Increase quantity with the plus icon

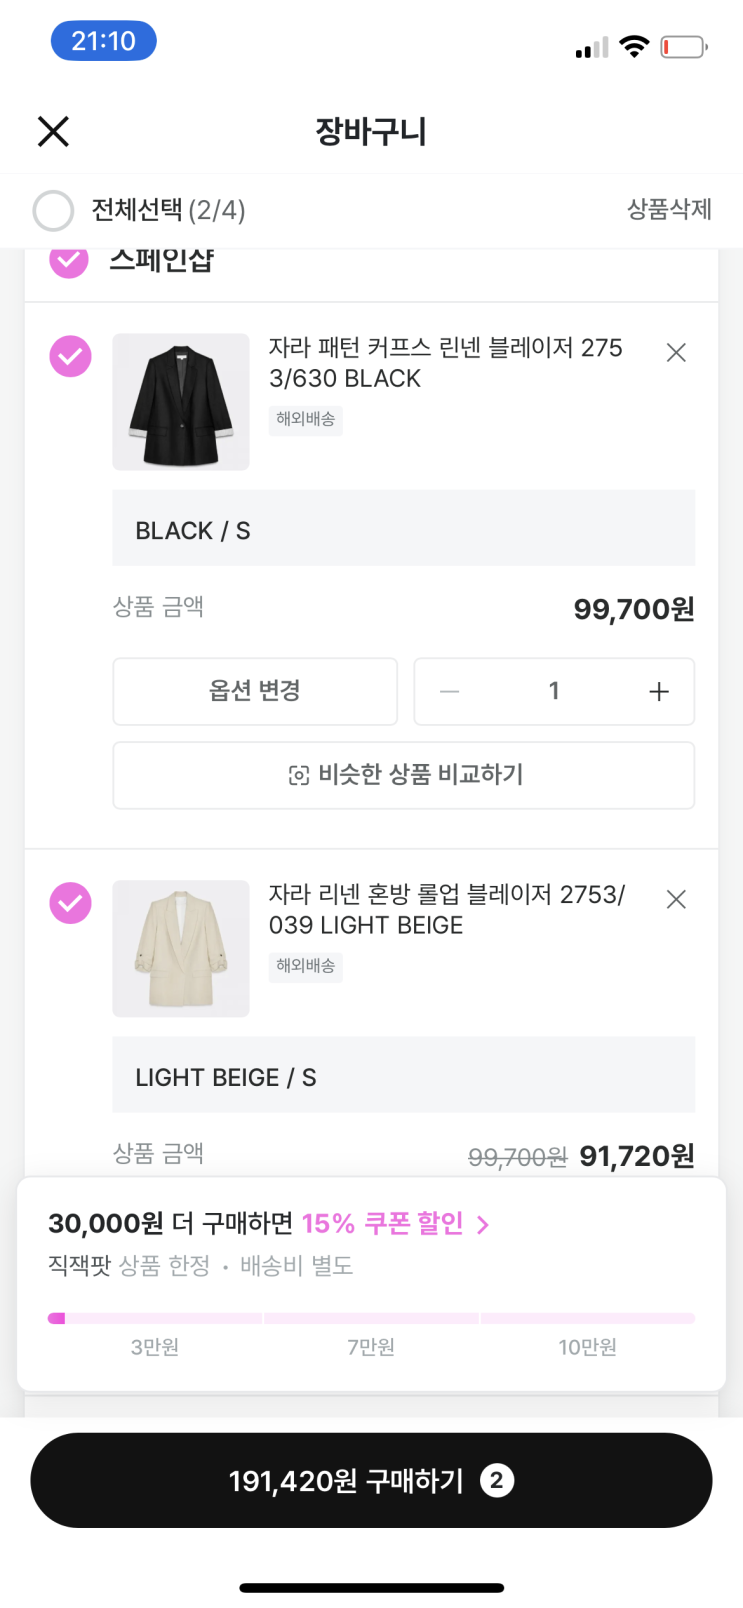click(658, 691)
